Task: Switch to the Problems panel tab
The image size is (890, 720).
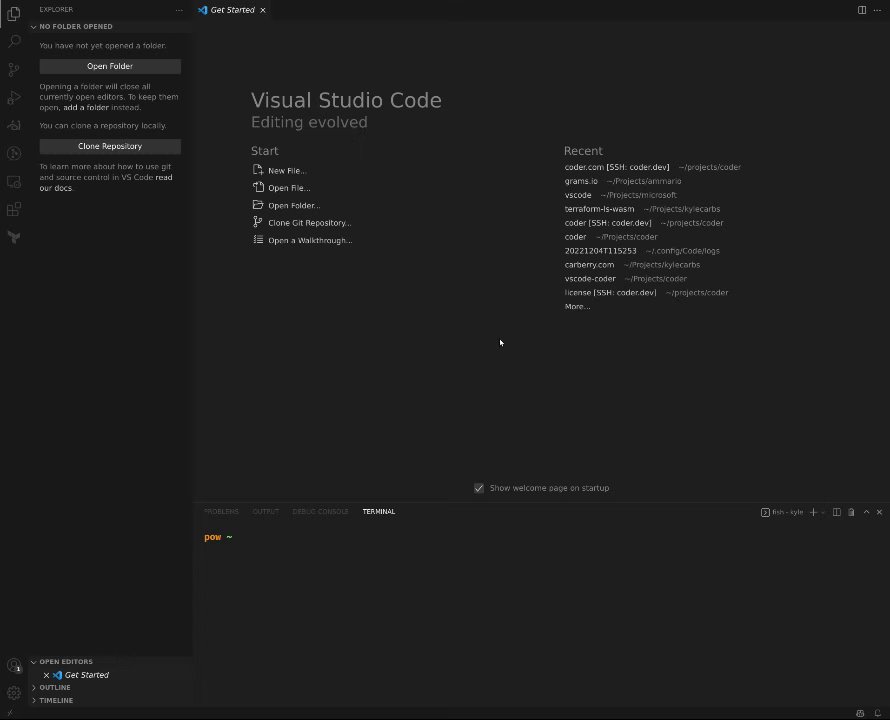Action: (x=221, y=512)
